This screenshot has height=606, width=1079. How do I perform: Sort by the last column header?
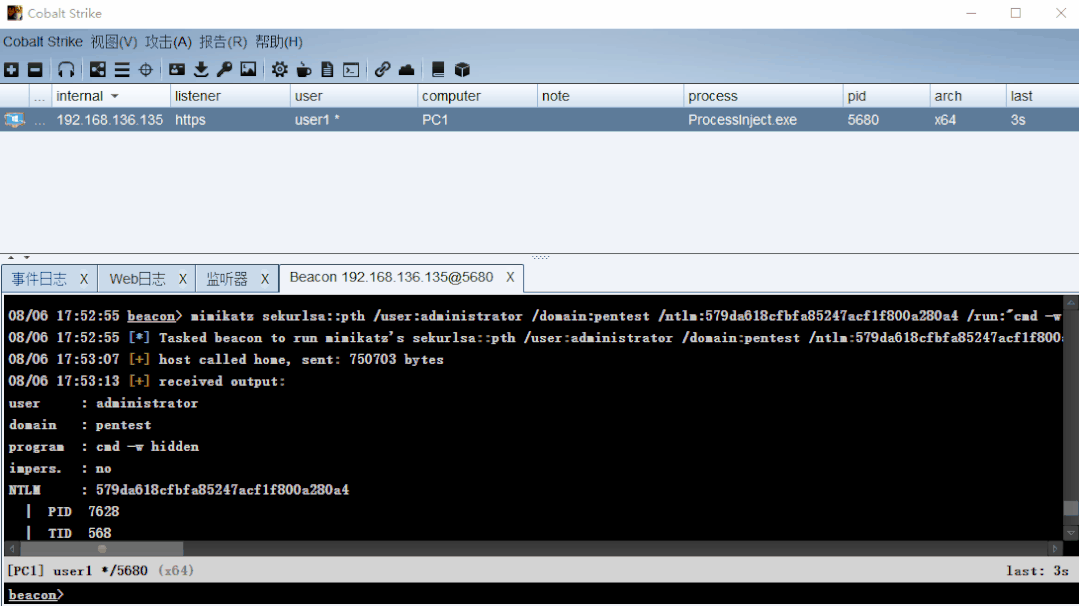click(1042, 96)
